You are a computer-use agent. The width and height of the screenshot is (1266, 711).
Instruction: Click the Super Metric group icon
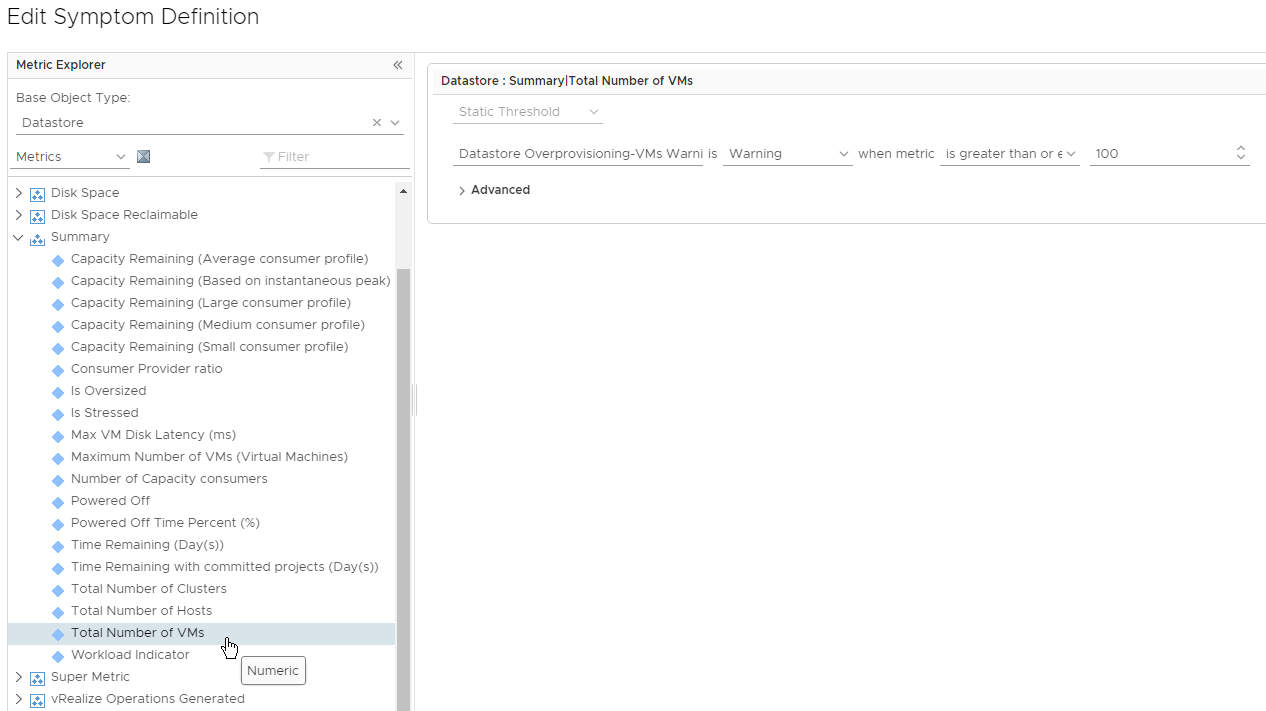pos(38,678)
